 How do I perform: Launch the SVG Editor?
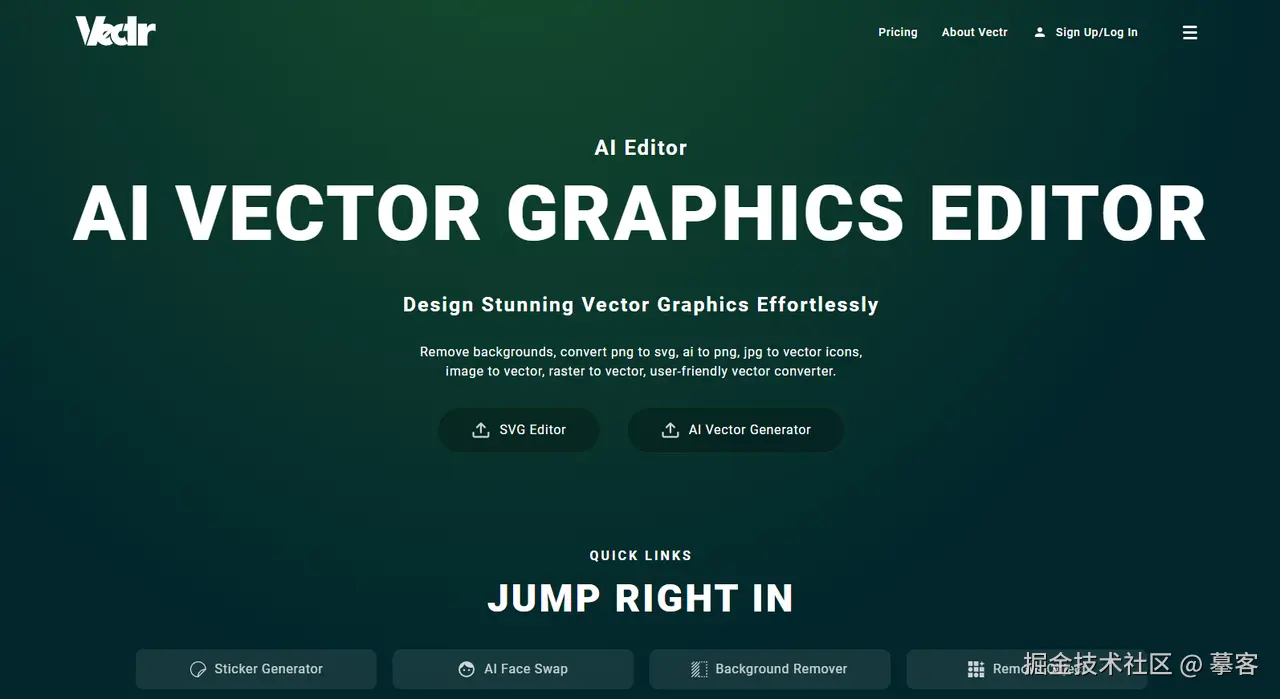point(519,430)
